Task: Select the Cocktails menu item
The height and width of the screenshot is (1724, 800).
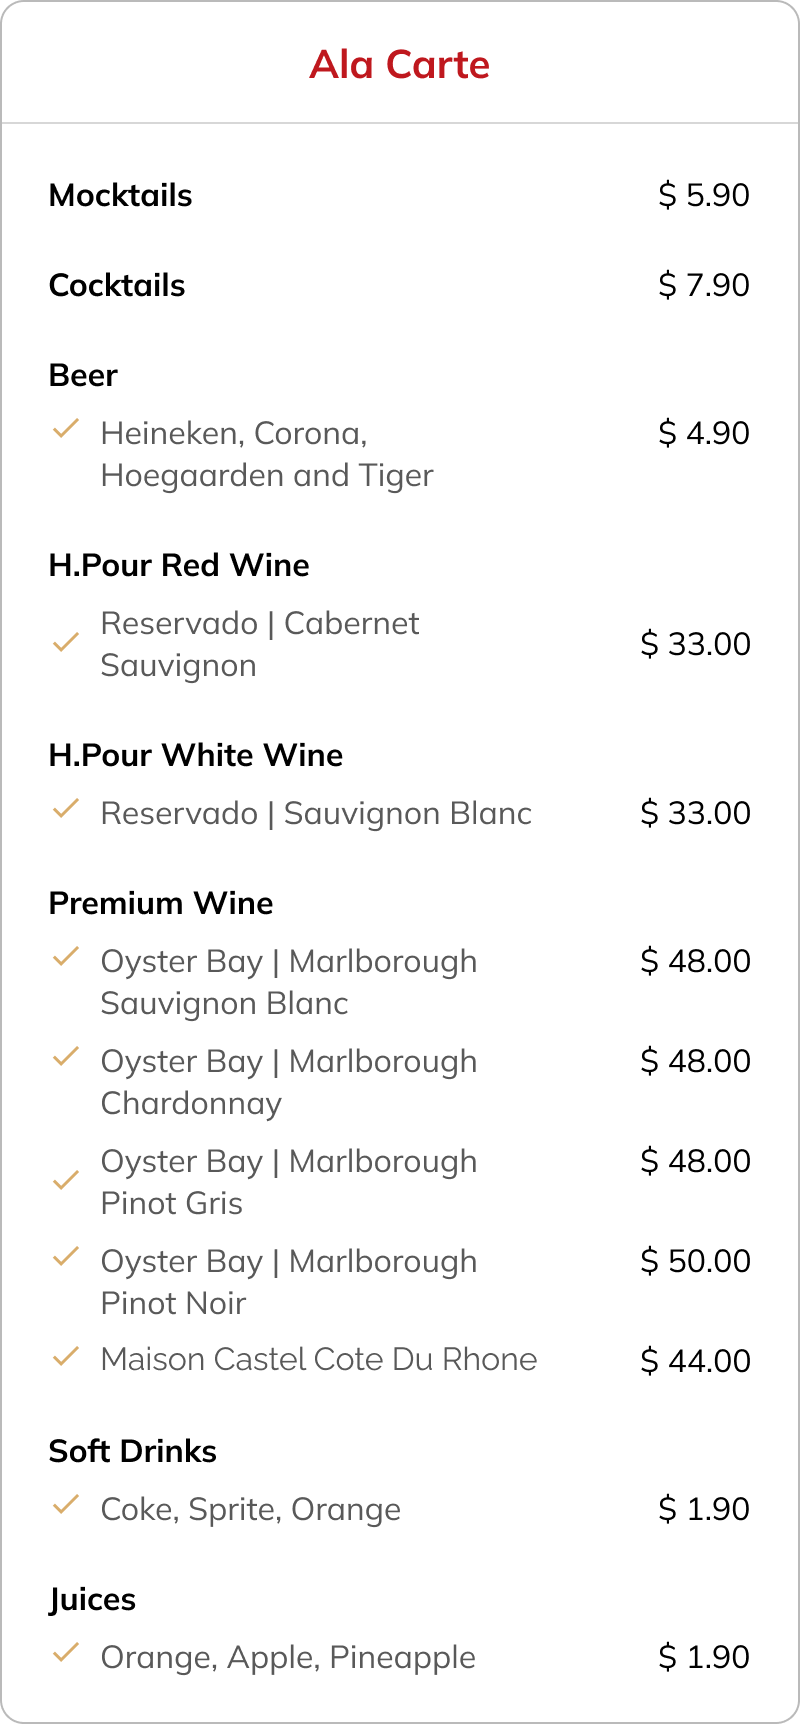Action: coord(117,285)
